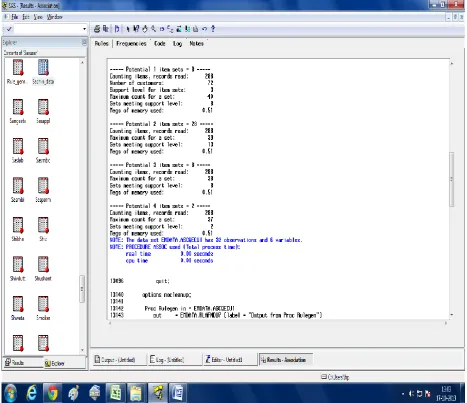The image size is (467, 403).
Task: Click the volume icon in system tray
Action: coord(412,394)
